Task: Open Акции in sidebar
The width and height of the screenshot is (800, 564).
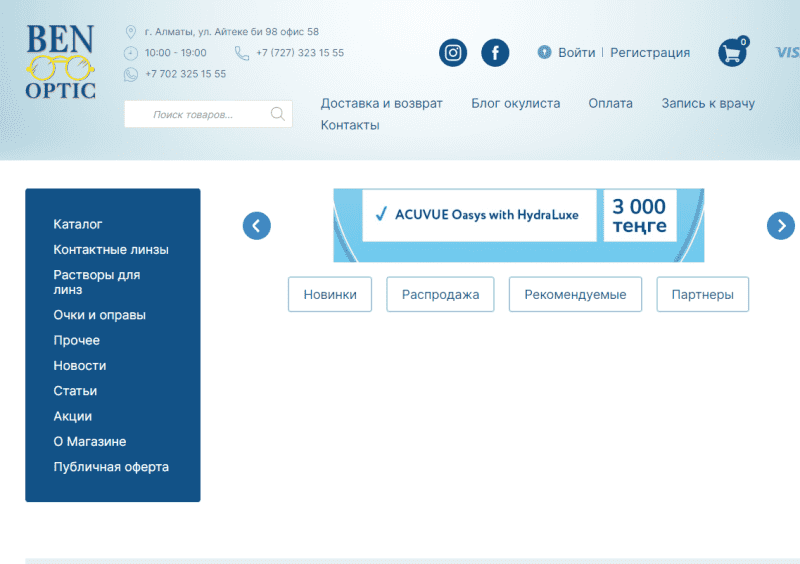Action: [x=72, y=416]
